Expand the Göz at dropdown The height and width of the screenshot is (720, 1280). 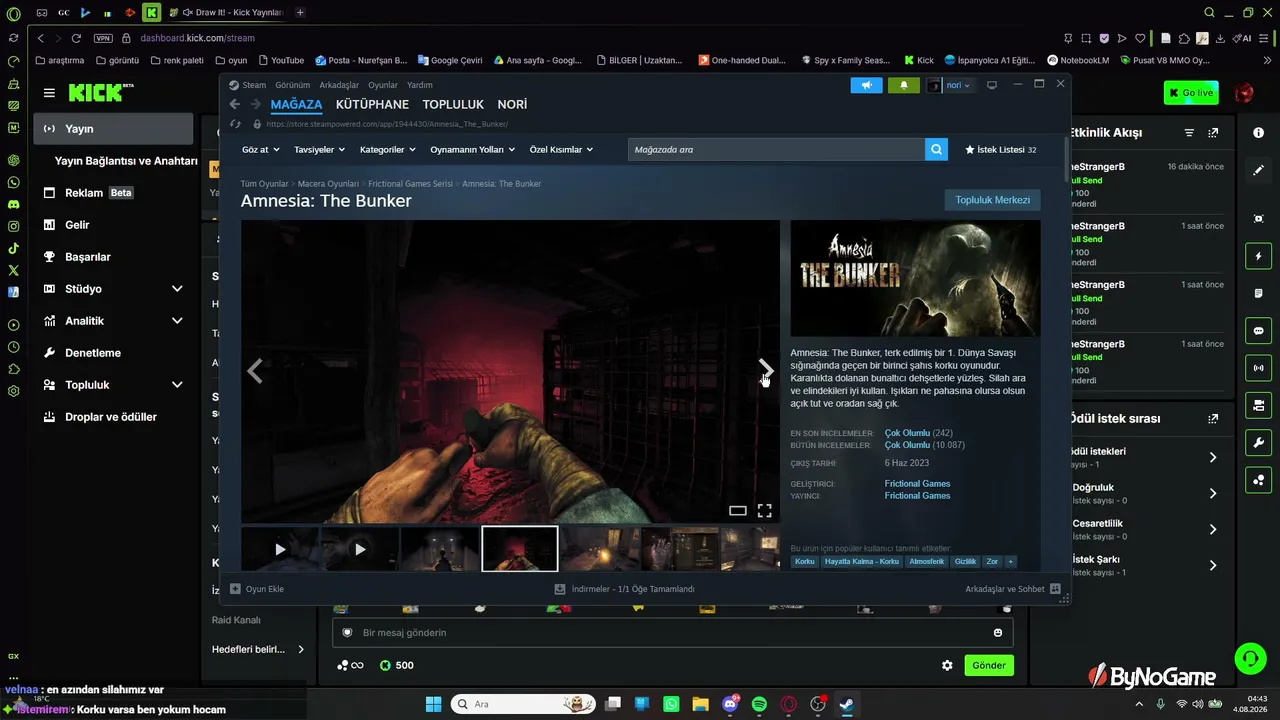click(x=260, y=150)
